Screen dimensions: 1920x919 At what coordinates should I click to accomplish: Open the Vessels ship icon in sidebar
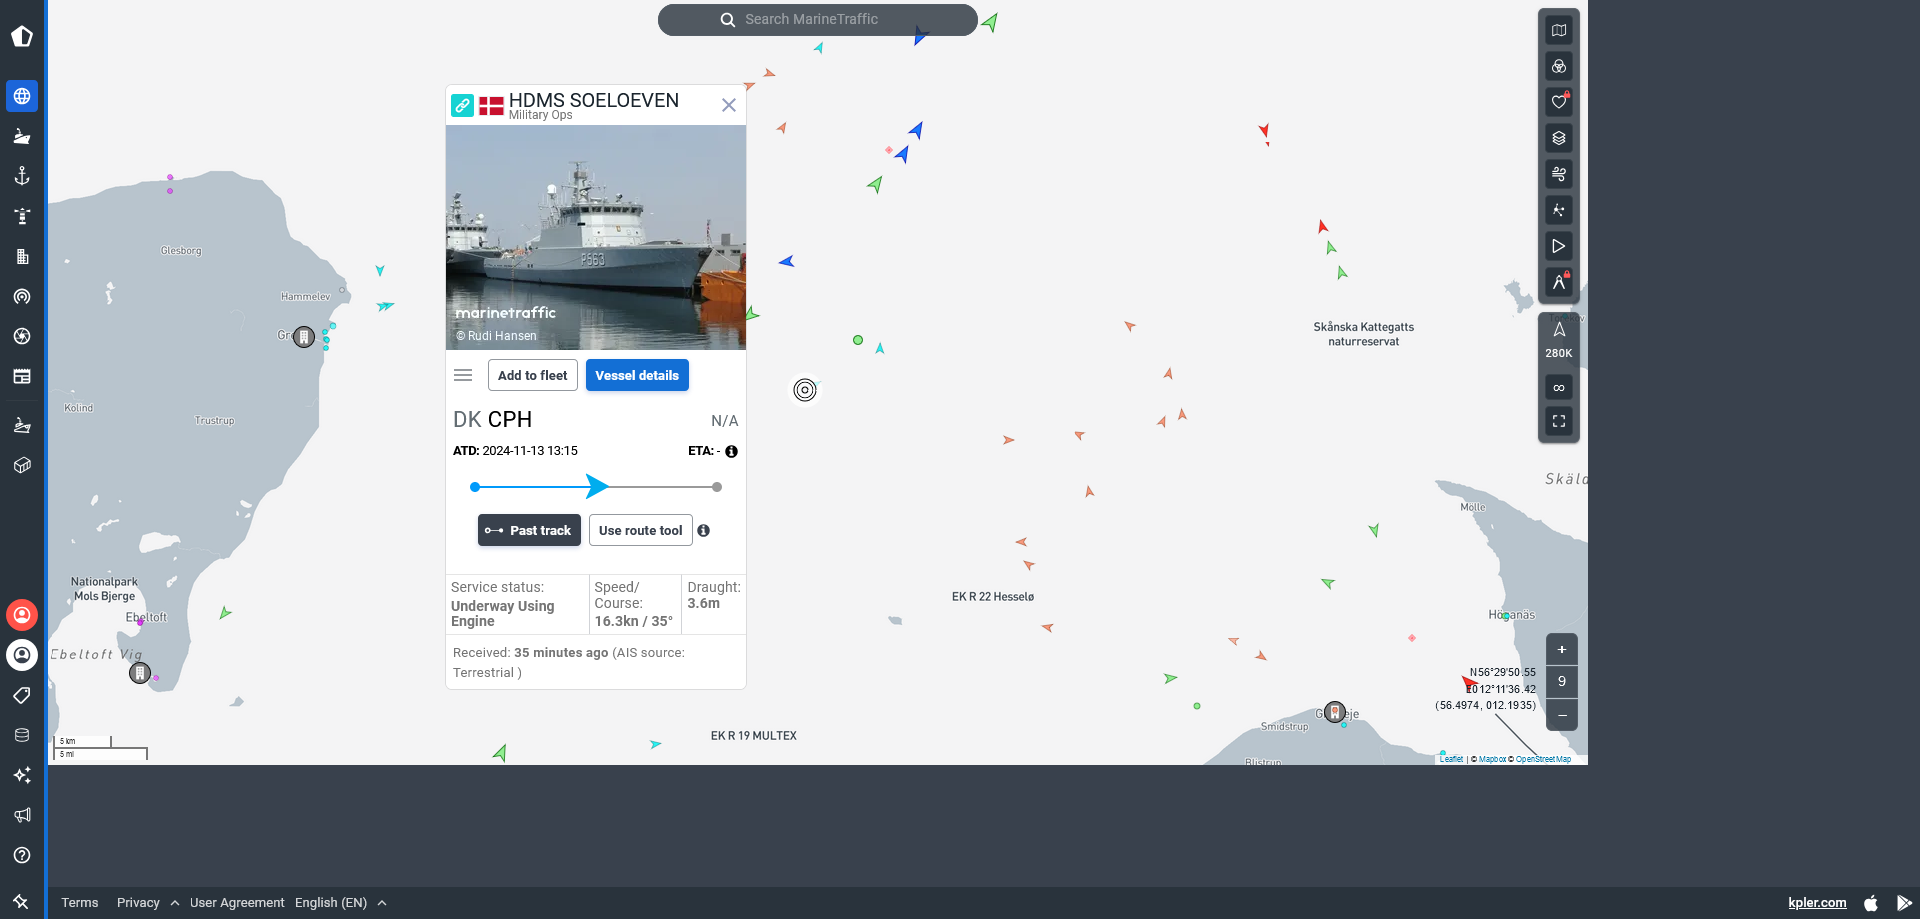[x=22, y=136]
